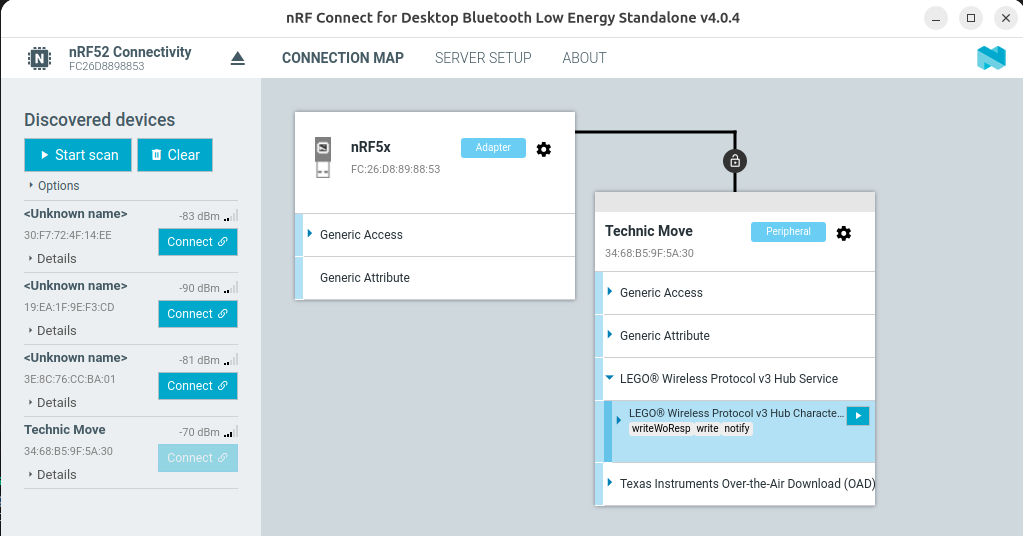Screen dimensions: 1023x536
Task: Click the nRF52 Connectivity chip icon
Action: (40, 58)
